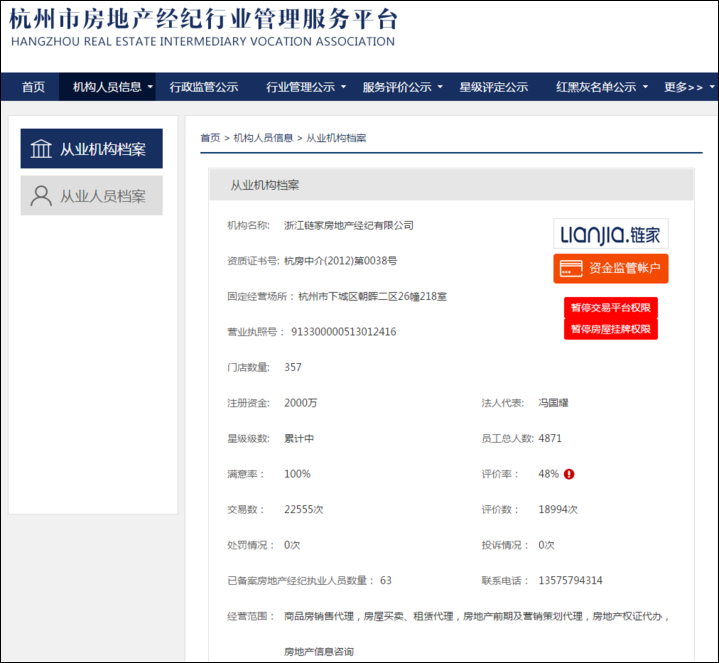Click 暂停交易平台权限 red button
Image resolution: width=719 pixels, height=663 pixels.
[x=610, y=307]
